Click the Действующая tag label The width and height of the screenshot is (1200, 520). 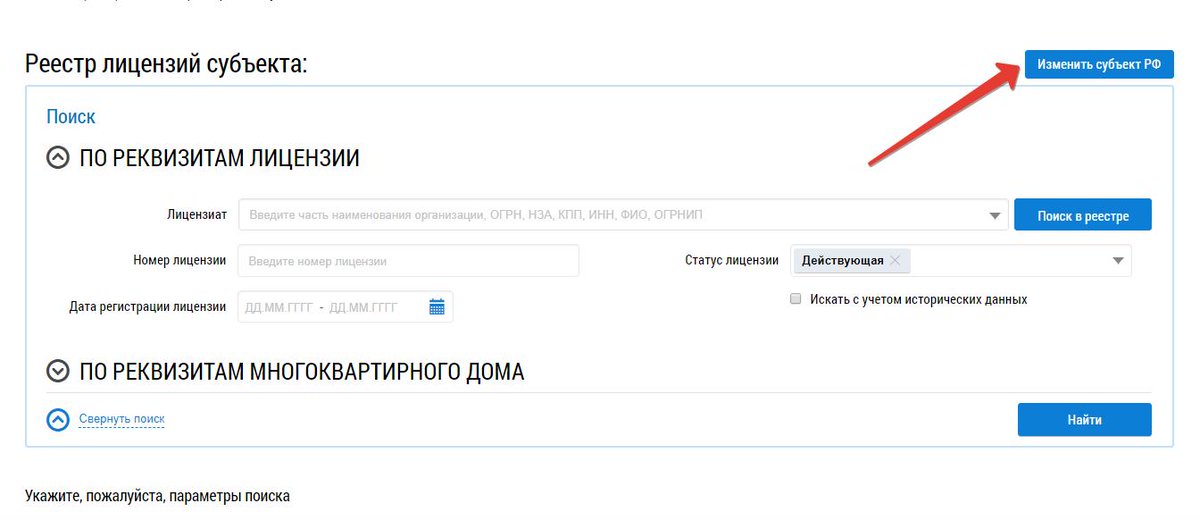coord(843,260)
